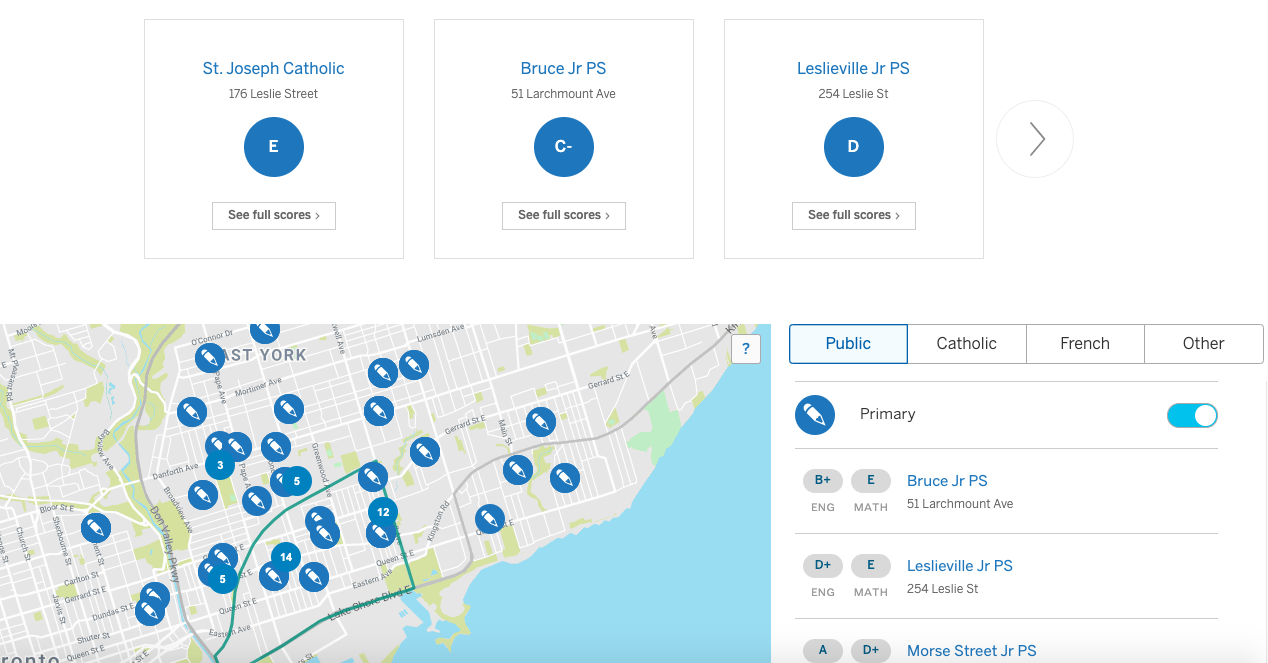Click the Primary label text
This screenshot has height=663, width=1268.
click(888, 414)
